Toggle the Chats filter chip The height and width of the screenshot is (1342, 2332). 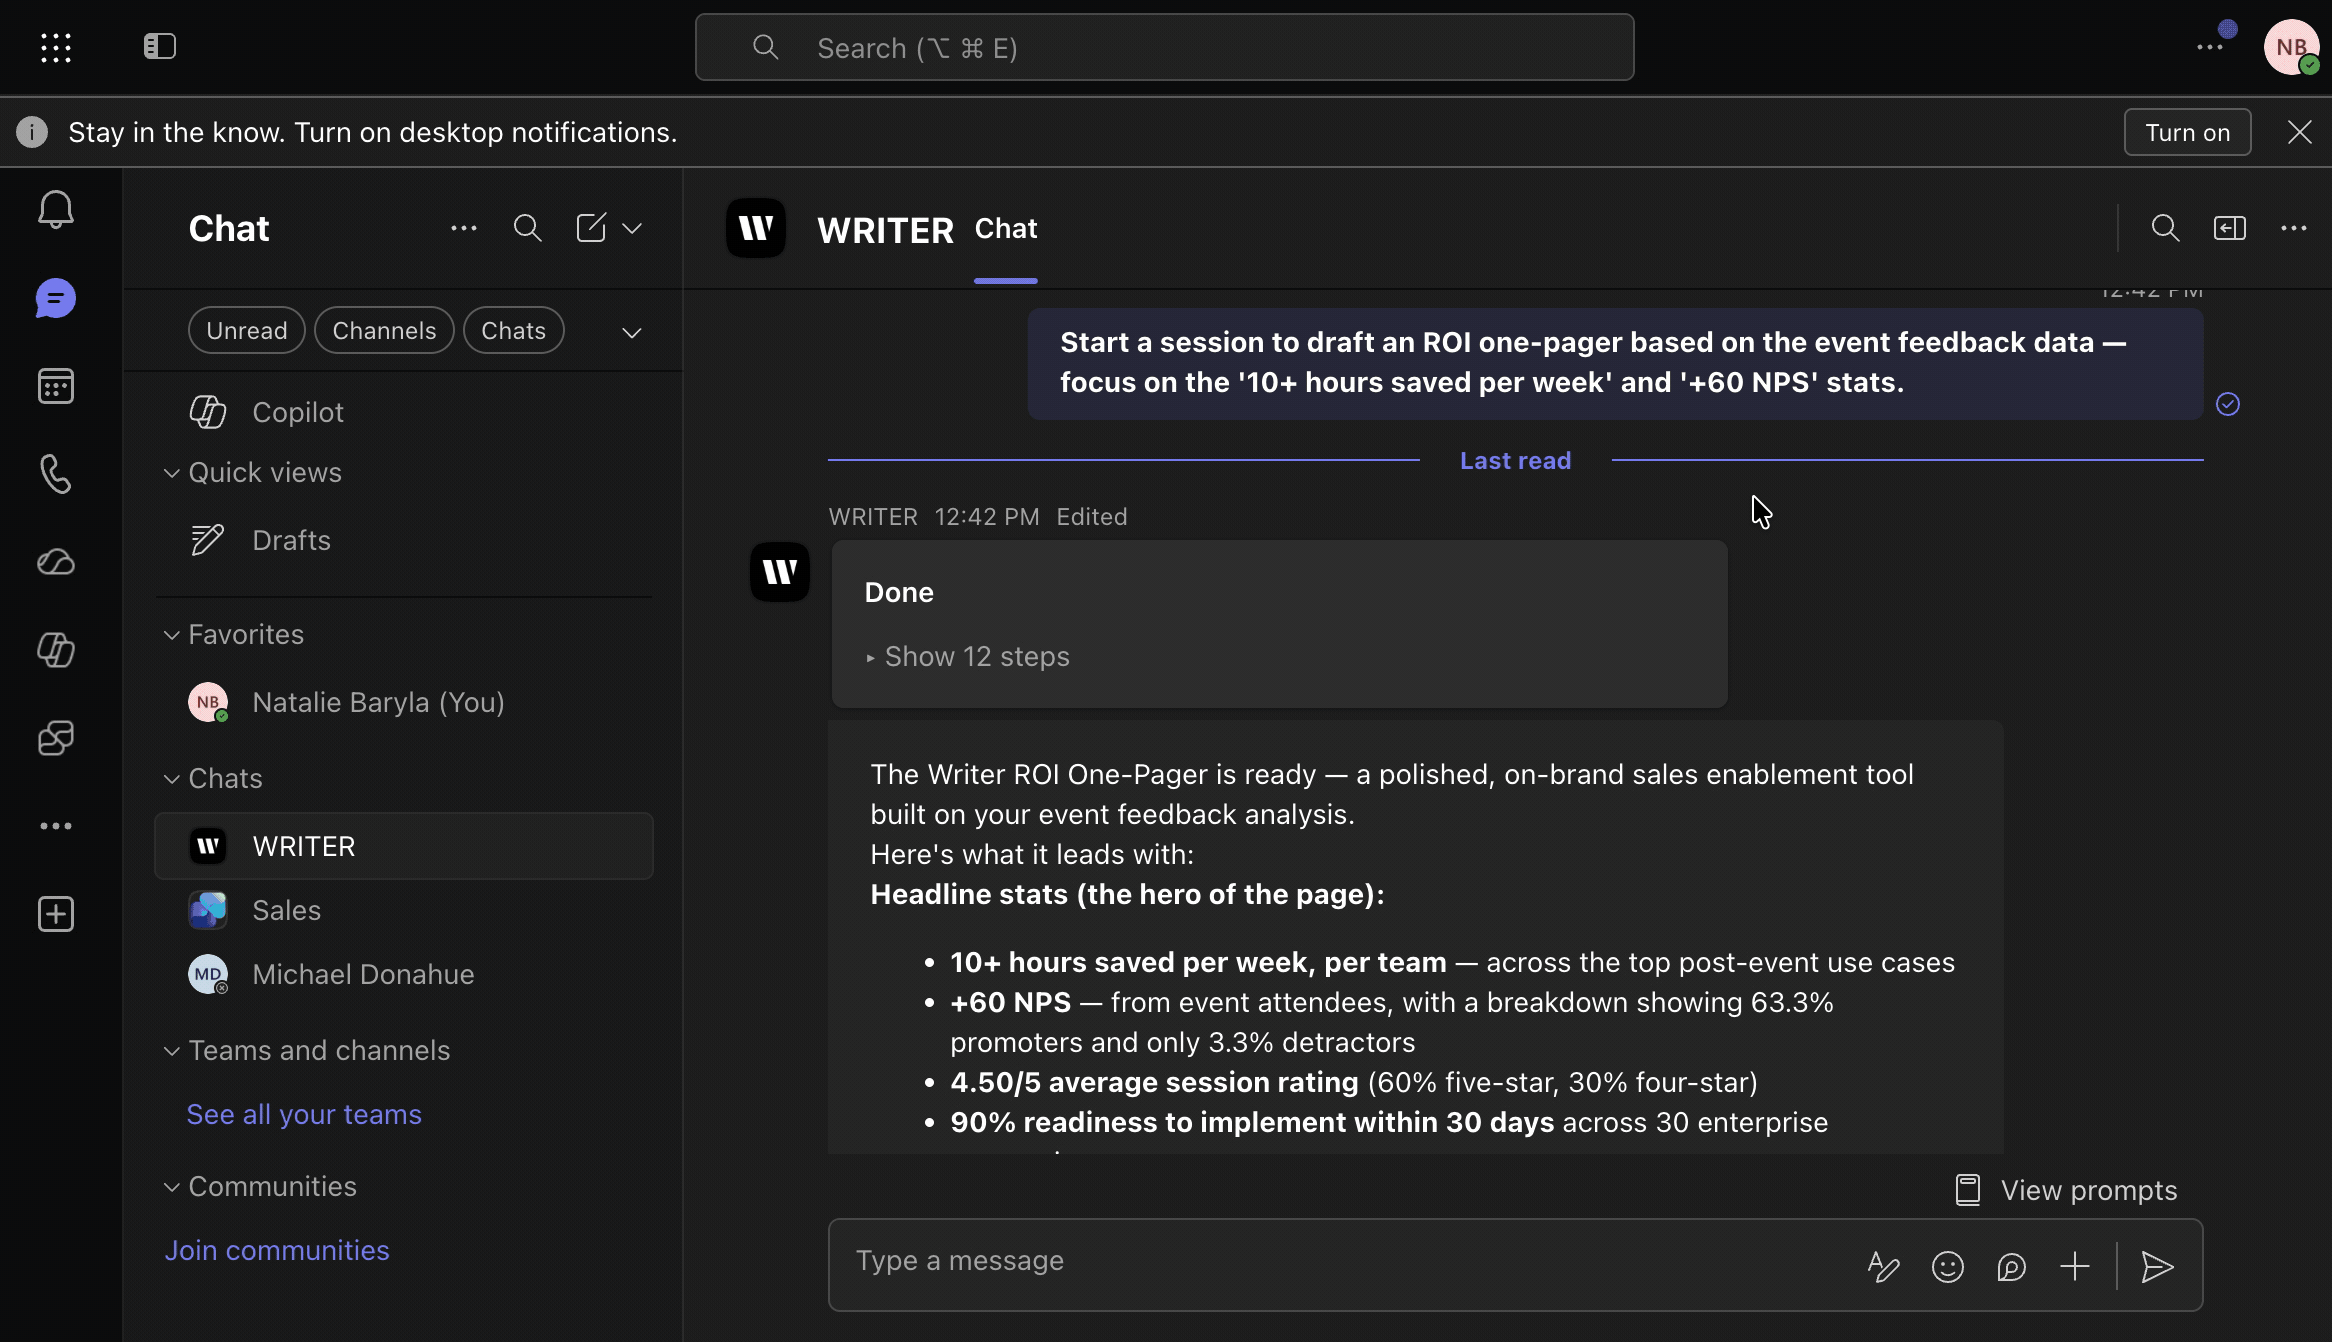point(514,330)
